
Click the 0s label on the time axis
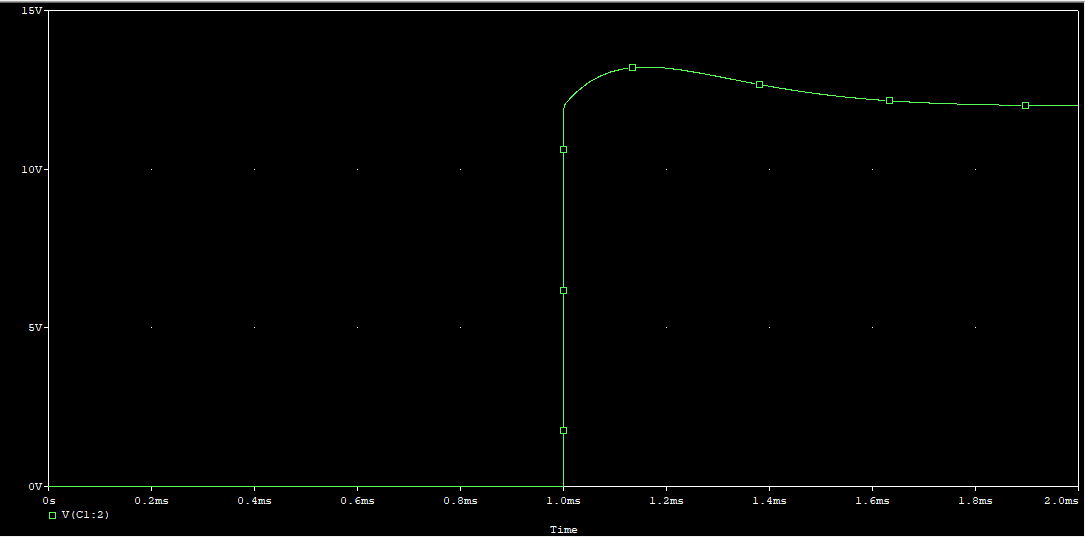tap(48, 500)
